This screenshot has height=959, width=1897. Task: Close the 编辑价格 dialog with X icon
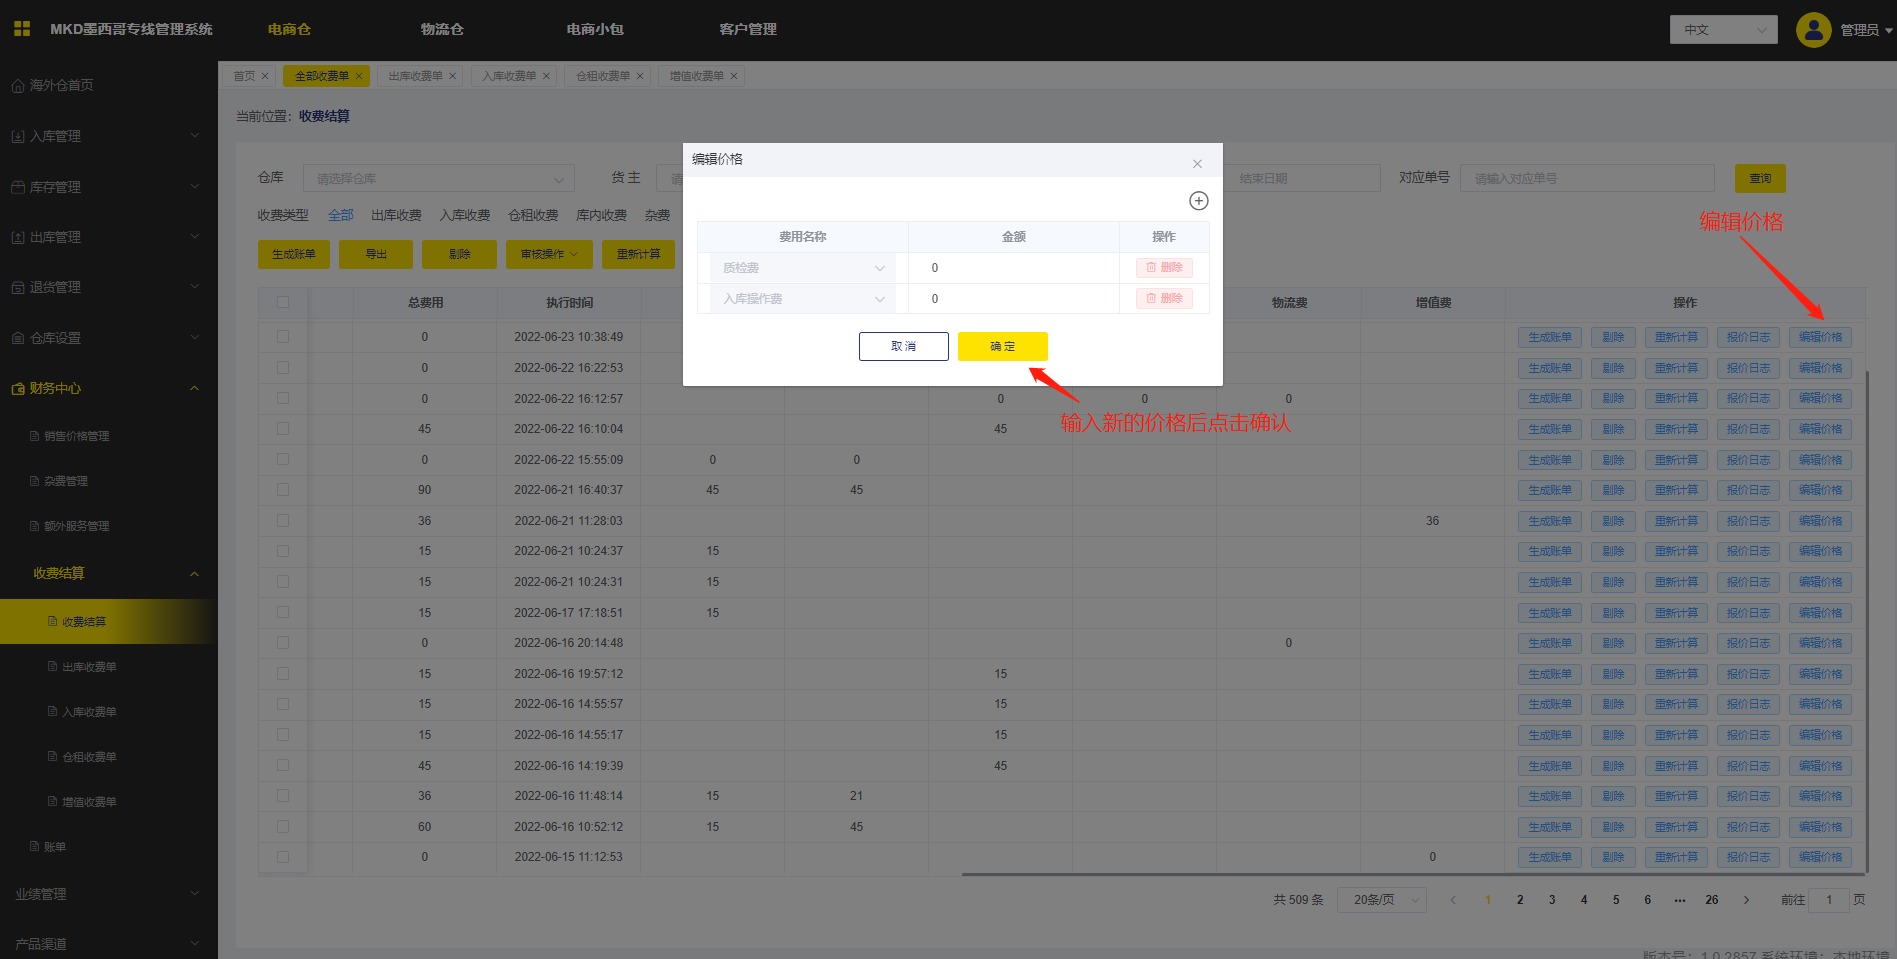(1197, 164)
